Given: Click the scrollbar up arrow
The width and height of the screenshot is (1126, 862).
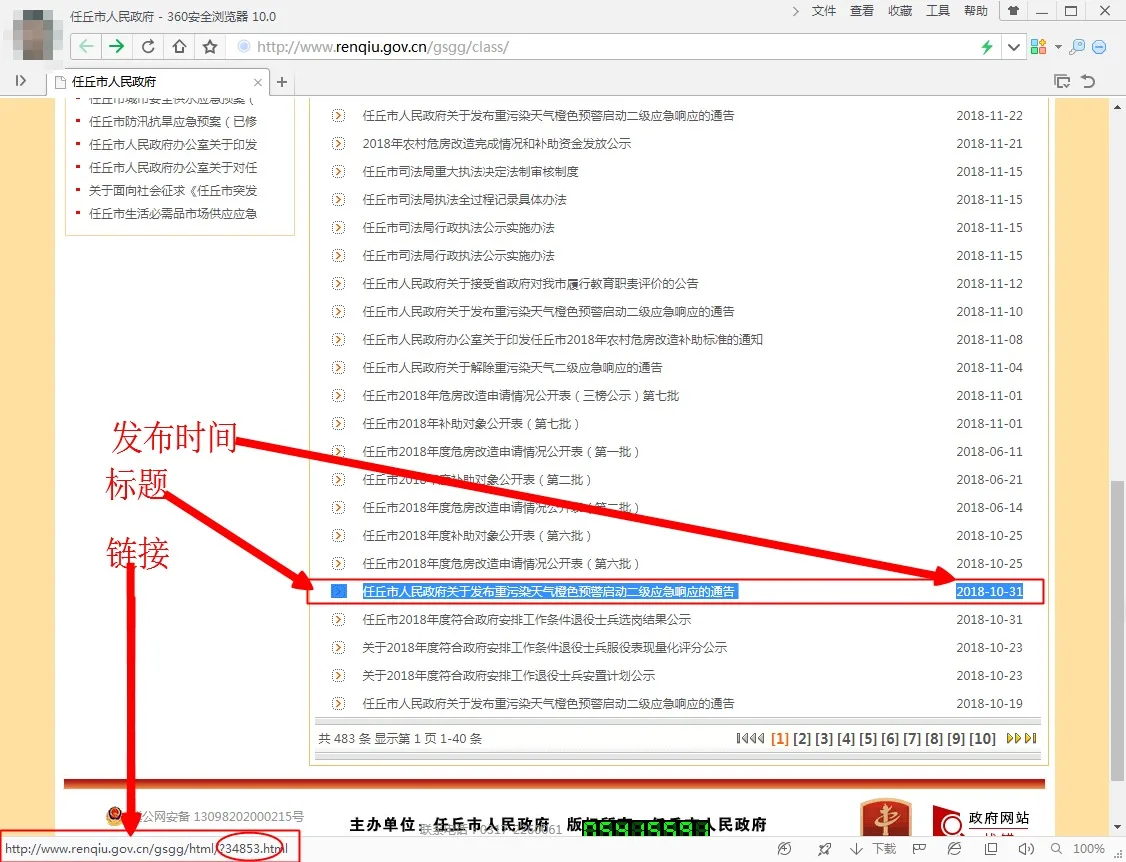Looking at the screenshot, I should pos(1117,107).
